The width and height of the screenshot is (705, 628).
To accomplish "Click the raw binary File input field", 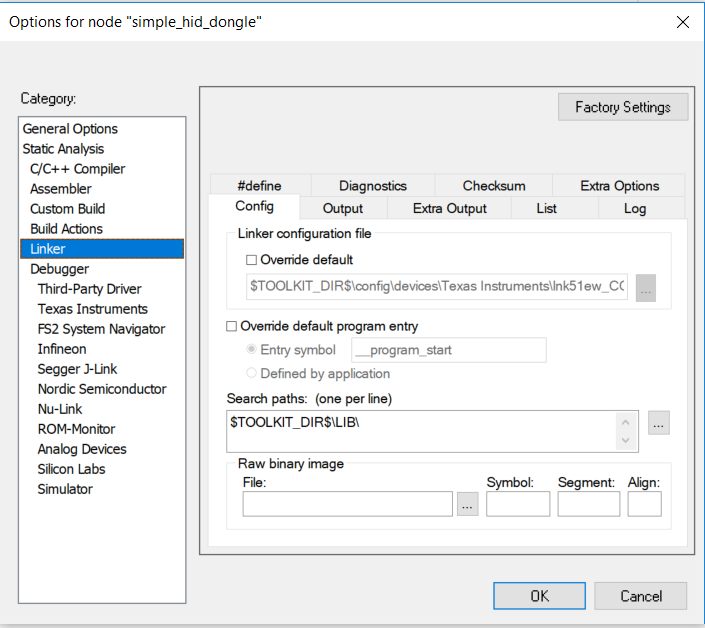I will 347,504.
